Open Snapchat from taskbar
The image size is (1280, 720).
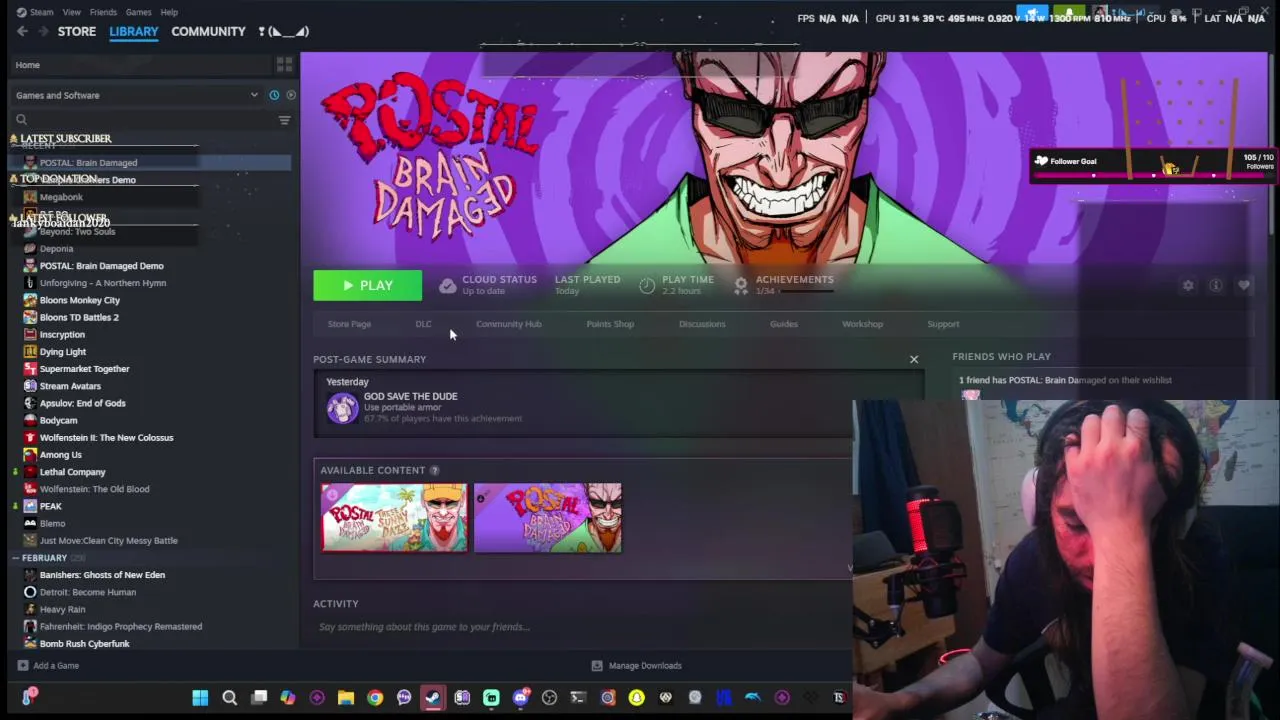click(636, 698)
